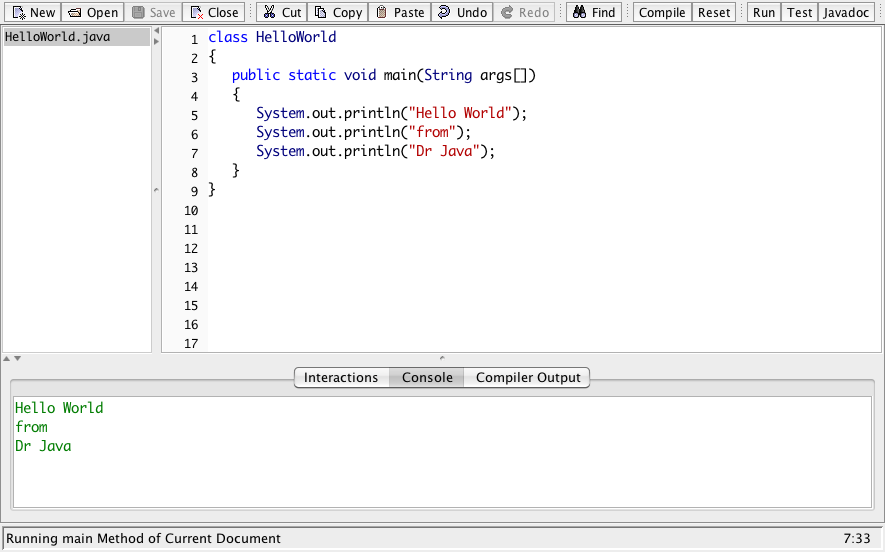Run the main method

coord(764,12)
